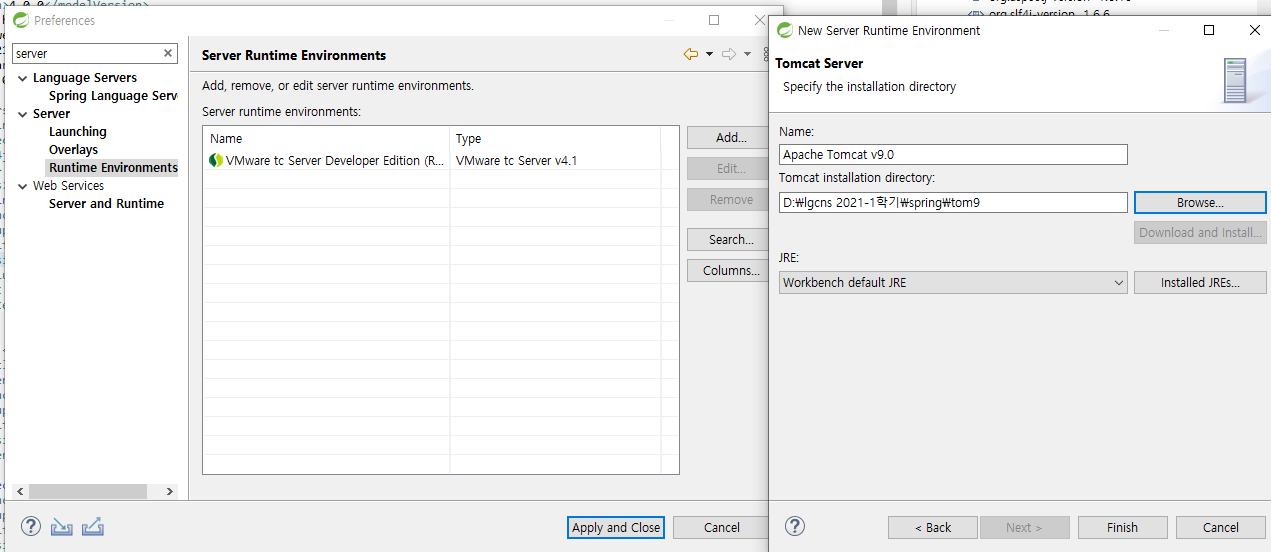This screenshot has width=1271, height=552.
Task: Collapse Server tree node
Action: (x=23, y=114)
